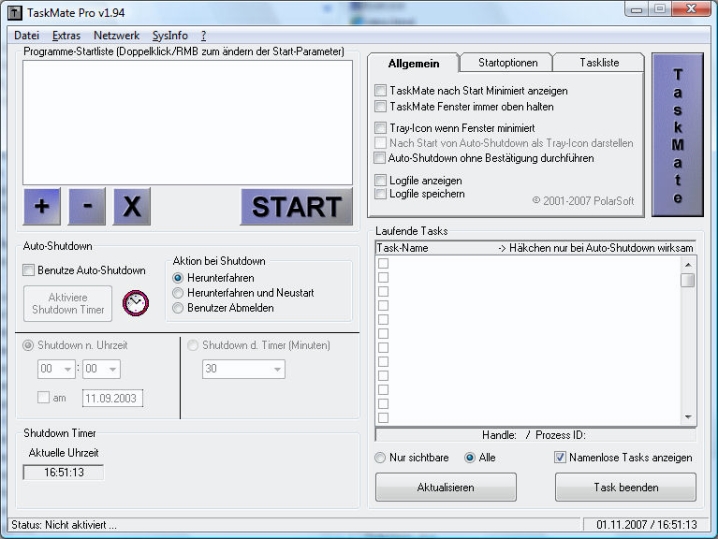718x539 pixels.
Task: Click the X icon to clear start list
Action: click(132, 207)
